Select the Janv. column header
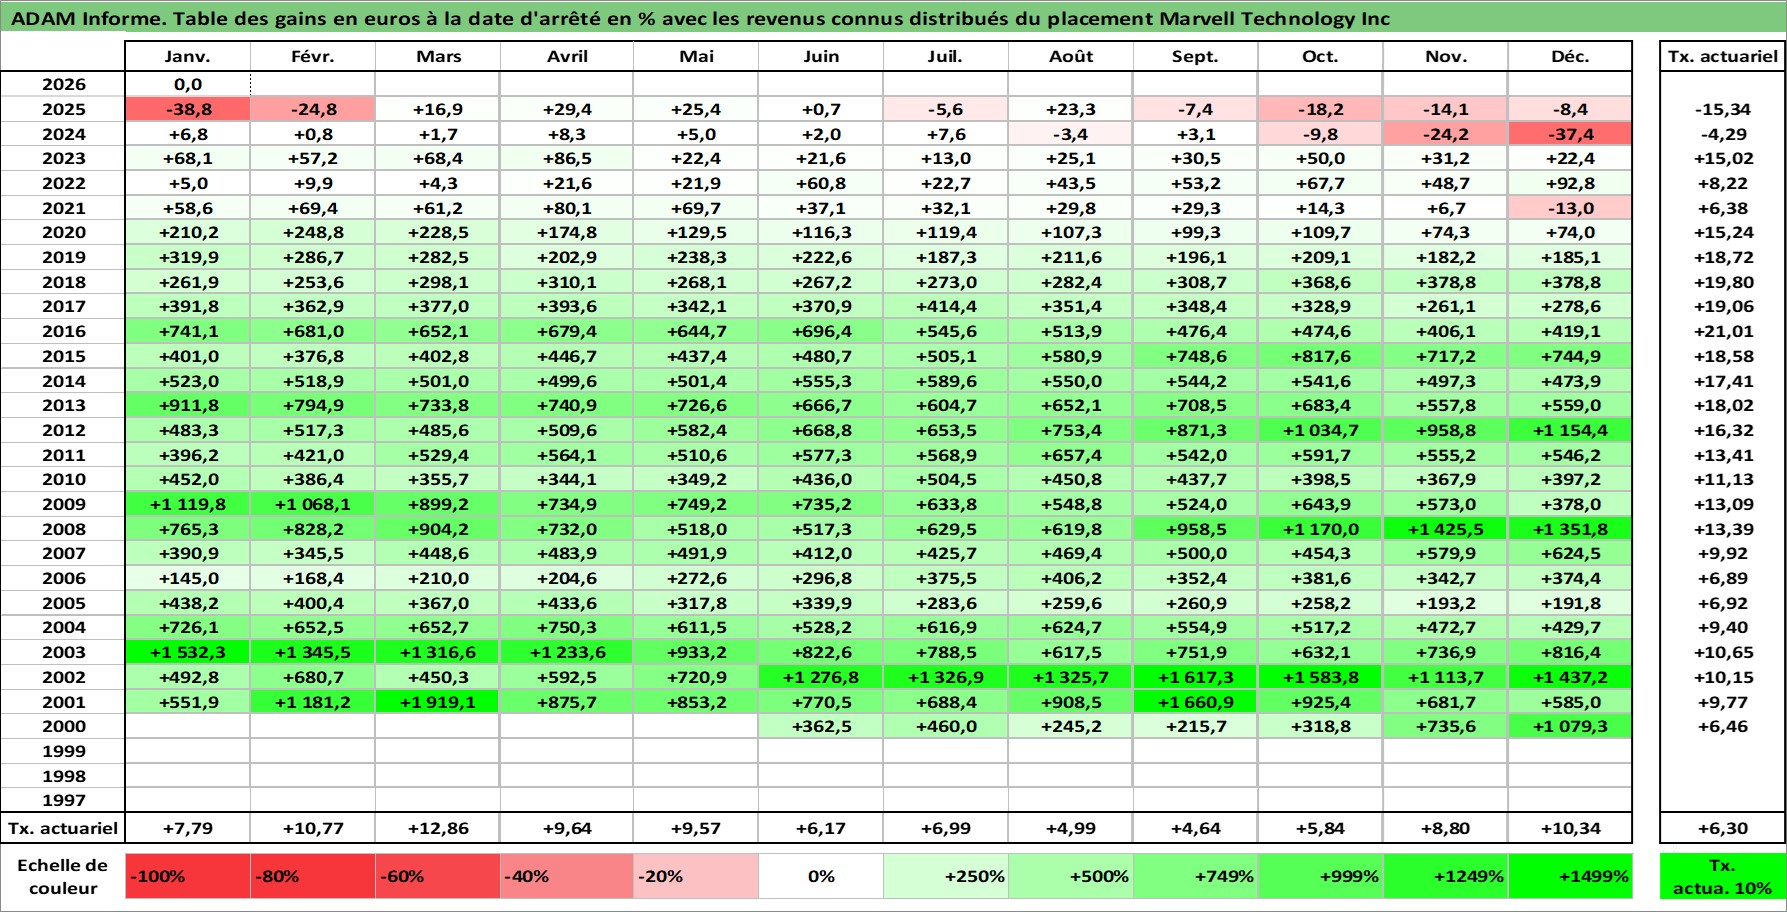The height and width of the screenshot is (912, 1787). point(188,56)
